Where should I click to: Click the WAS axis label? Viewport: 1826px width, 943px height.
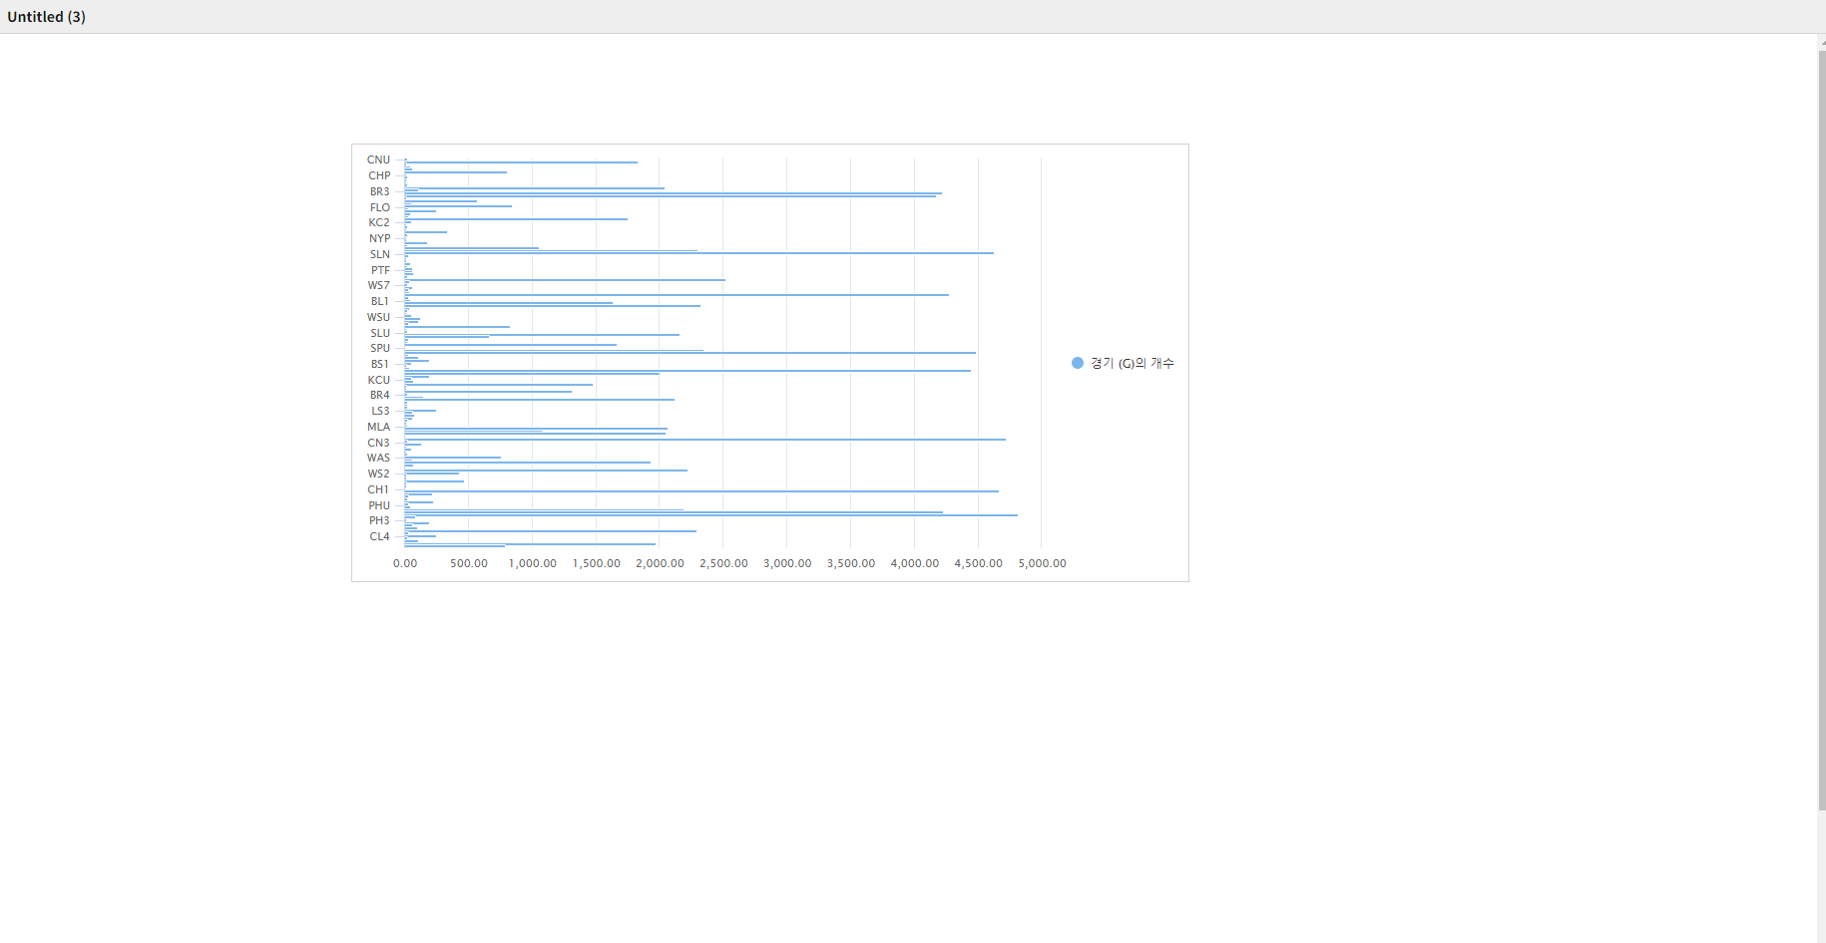click(378, 459)
